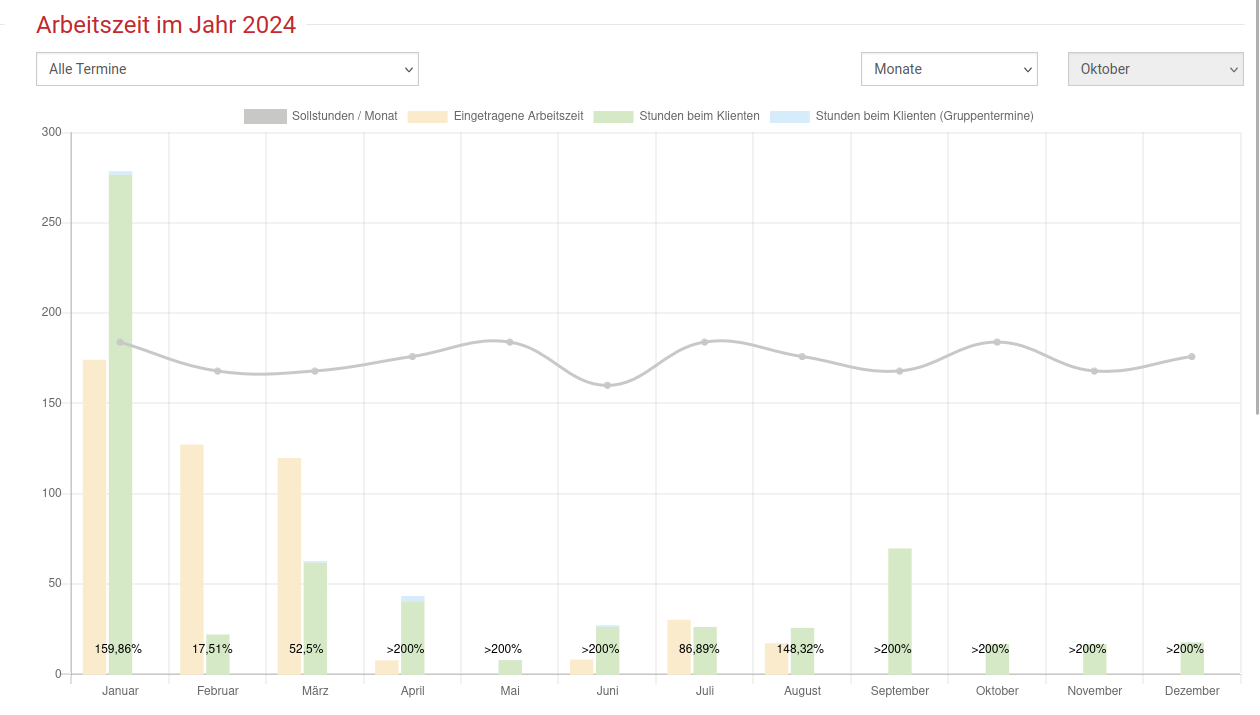1260x715 pixels.
Task: Toggle the "Sollstunden / Monat" legend entry
Action: point(322,116)
